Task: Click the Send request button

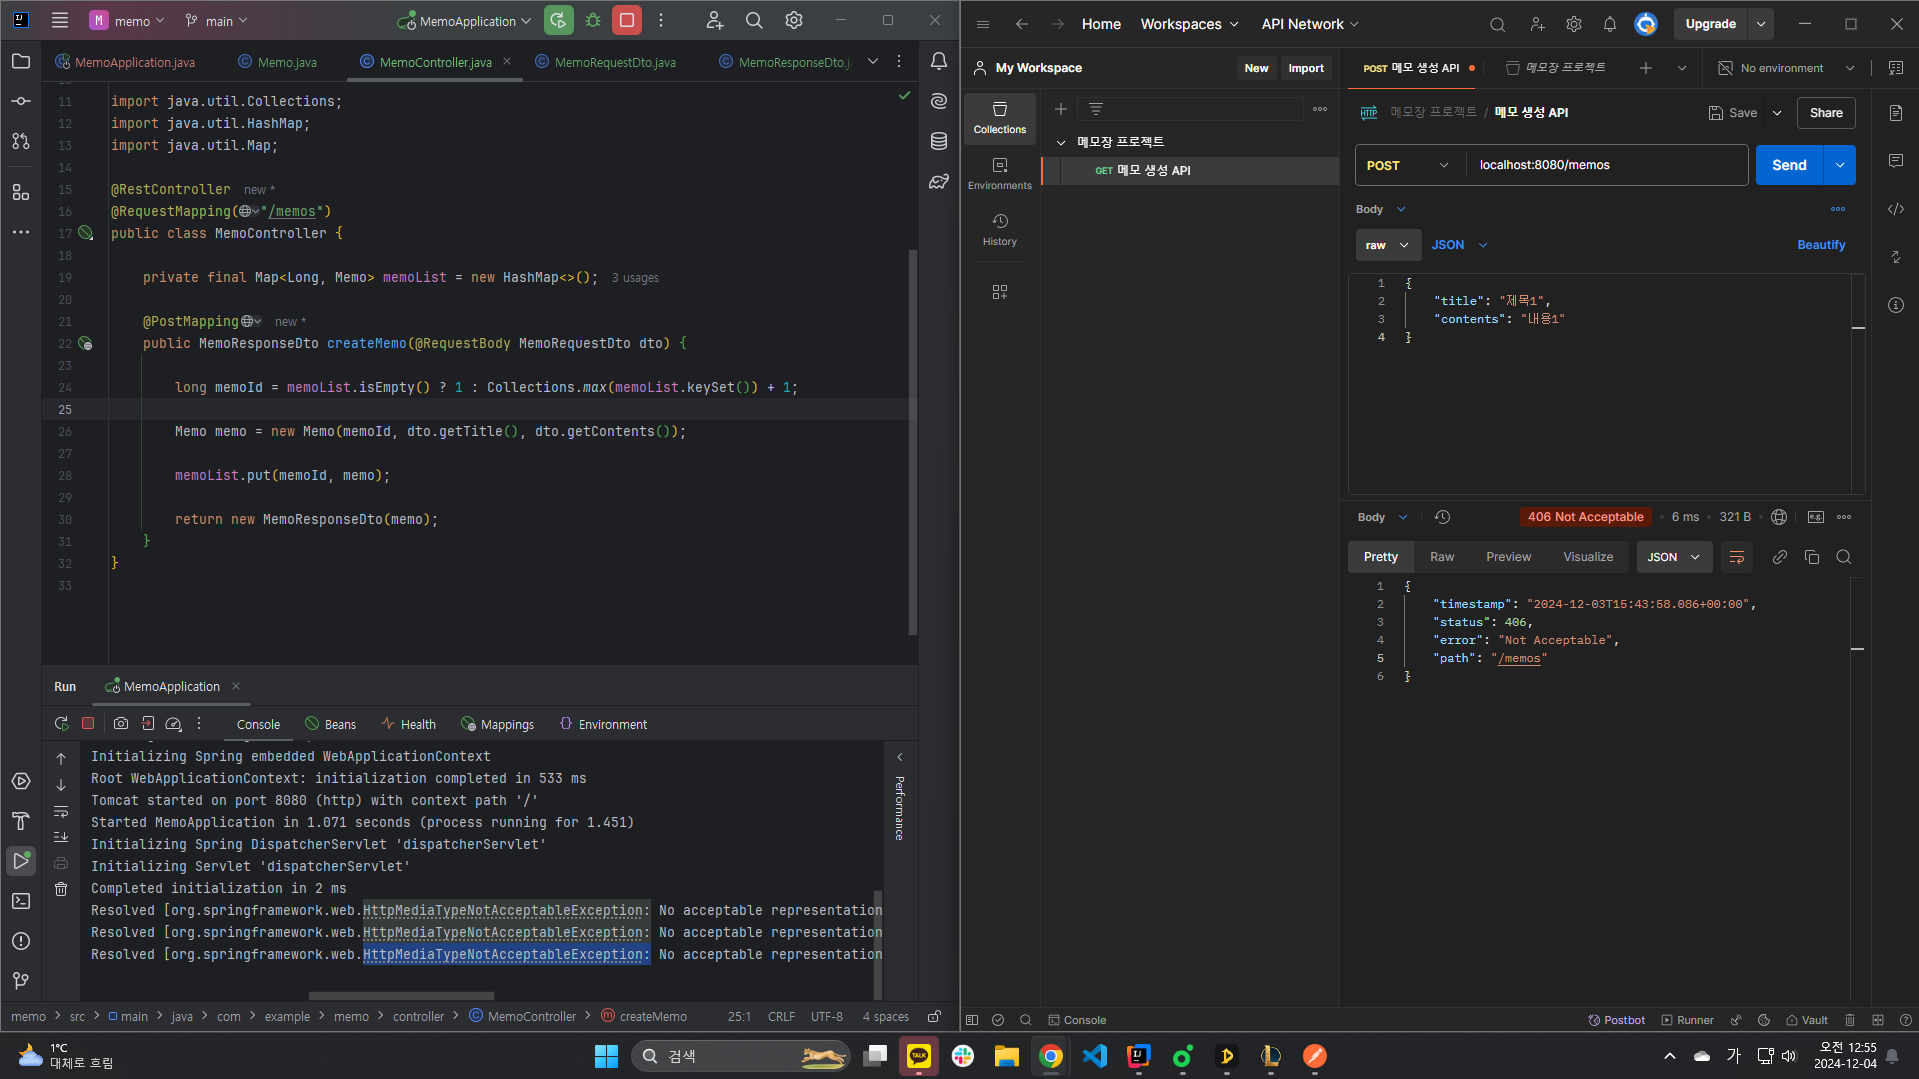Action: click(1789, 165)
